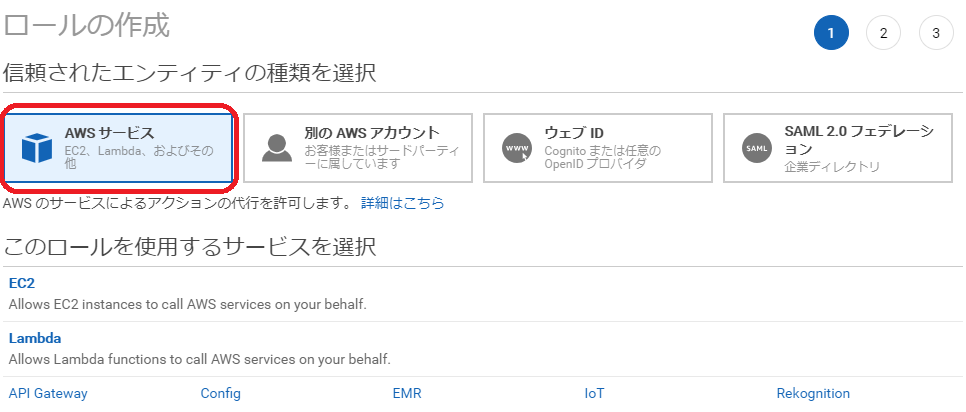Screen dimensions: 966x412
Task: Click the www Web ID icon
Action: [x=516, y=148]
